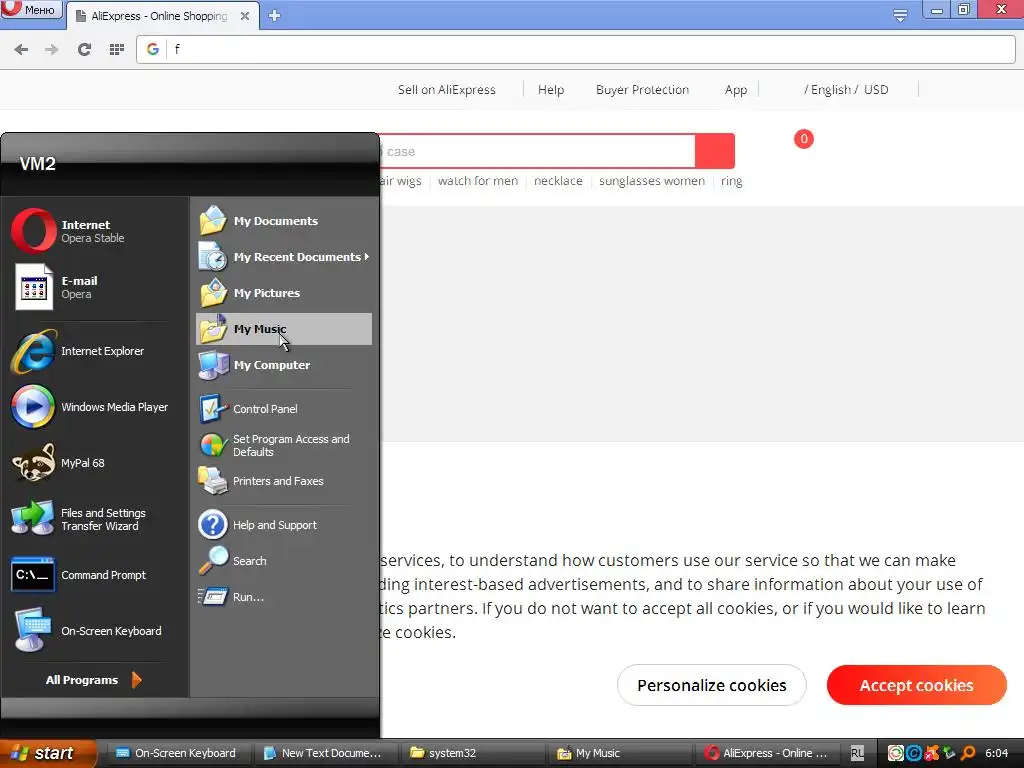
Task: Click the Google search engine icon in address bar
Action: pos(153,49)
